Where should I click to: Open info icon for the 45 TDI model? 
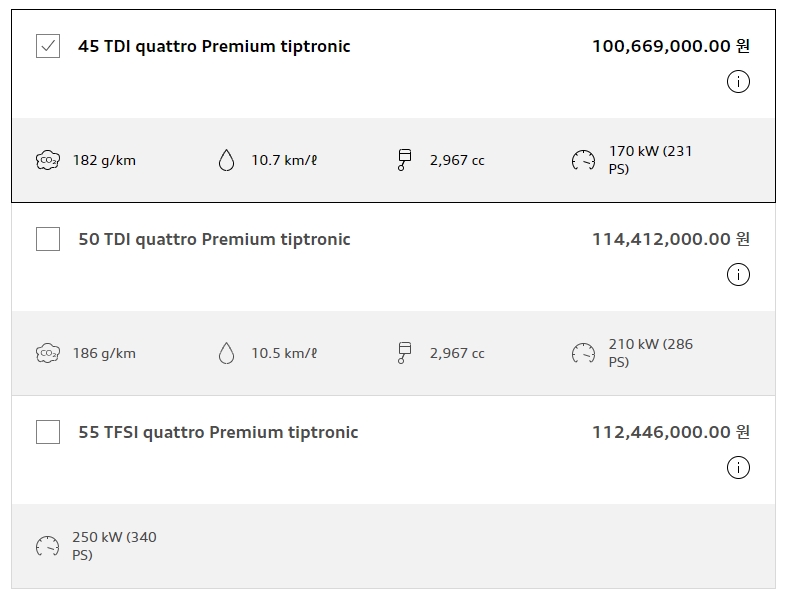738,81
